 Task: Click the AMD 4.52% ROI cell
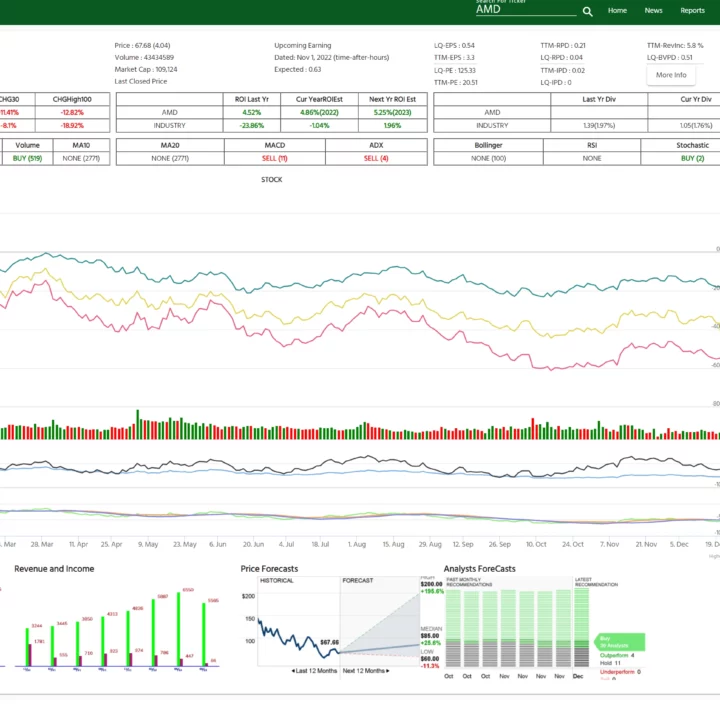(252, 112)
